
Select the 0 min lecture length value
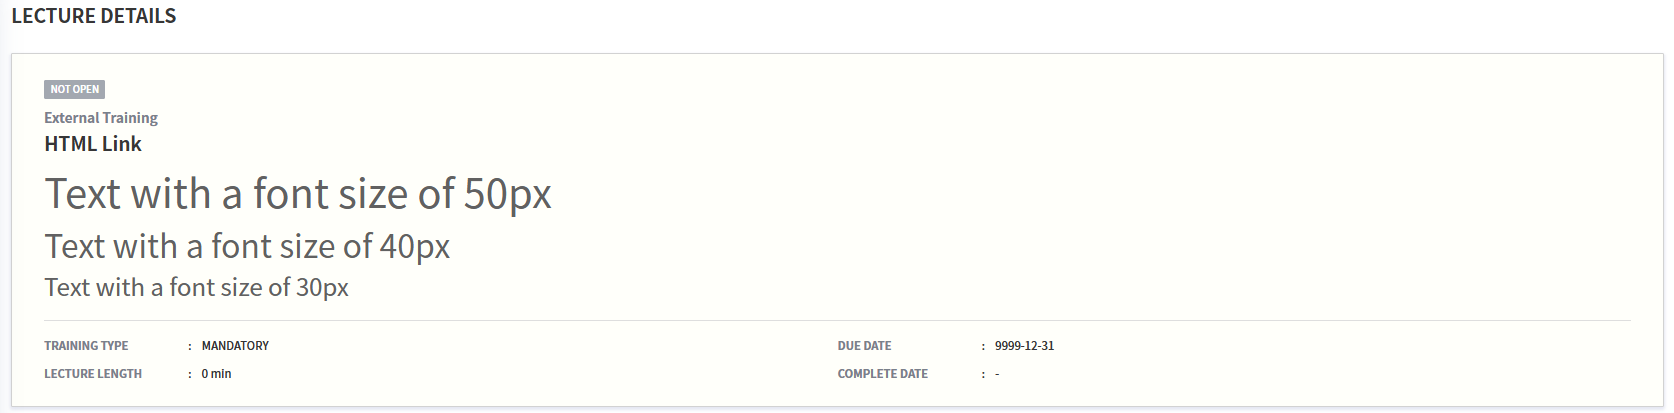[216, 374]
